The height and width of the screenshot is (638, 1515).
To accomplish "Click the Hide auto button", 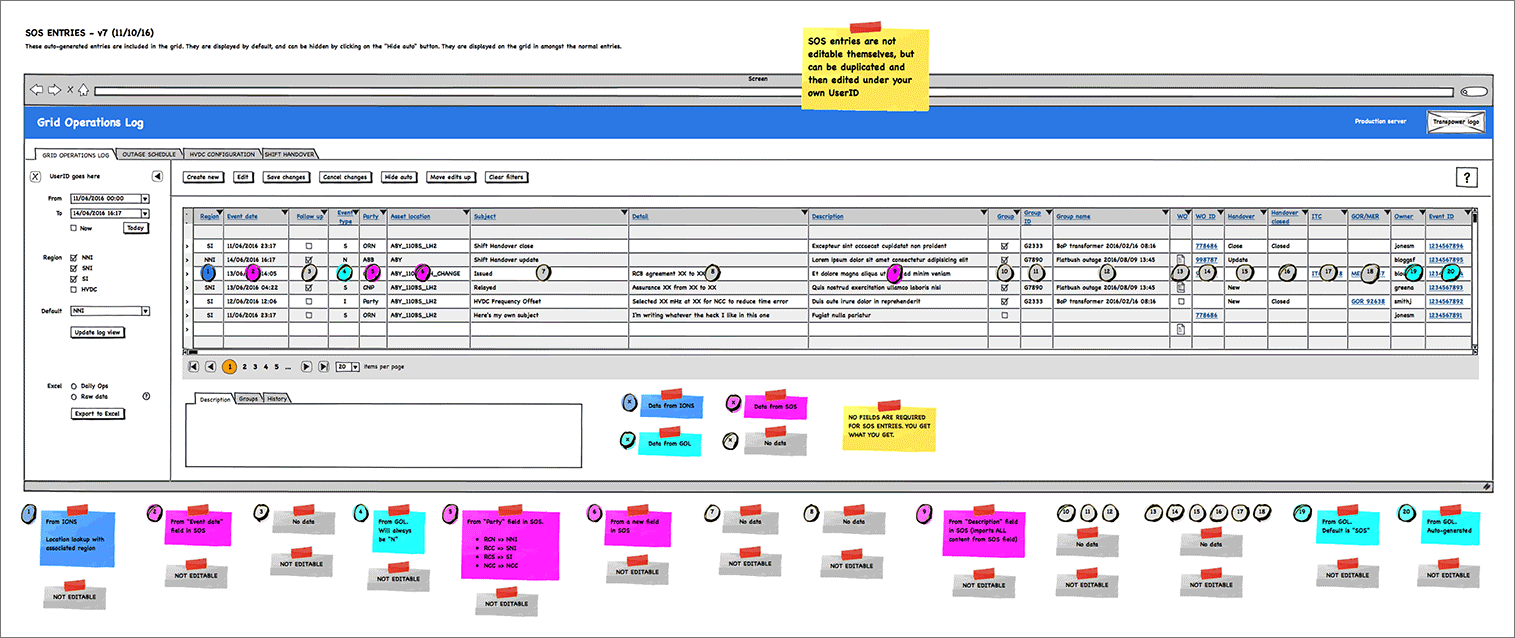I will (x=398, y=177).
